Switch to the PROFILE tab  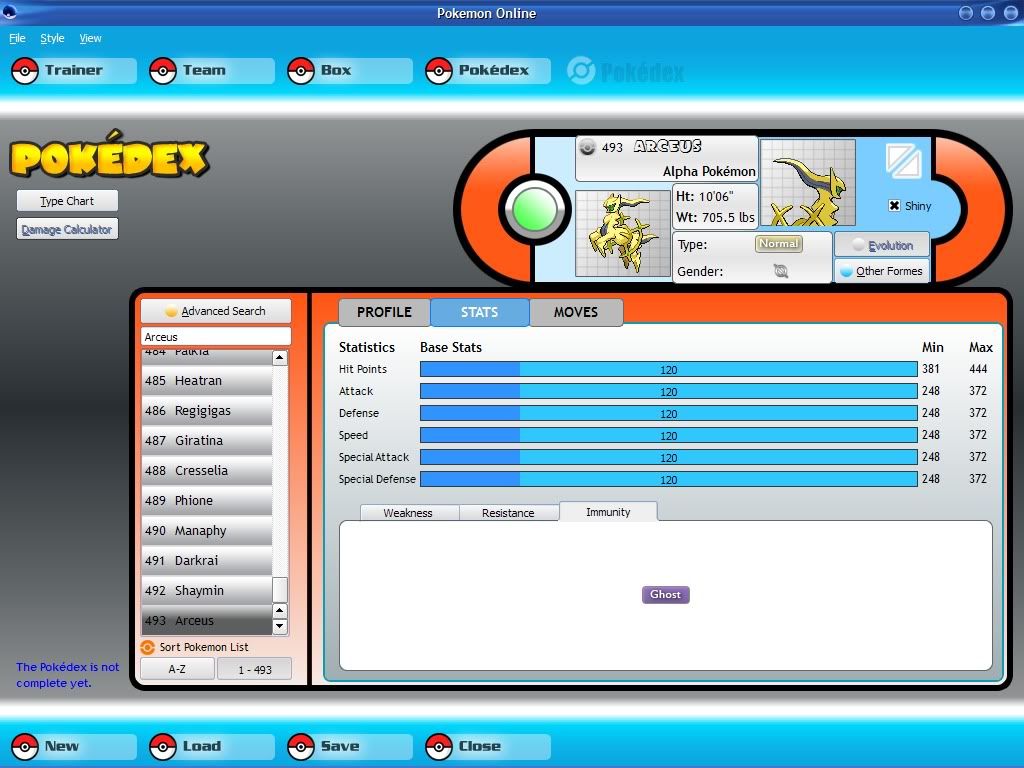(x=384, y=312)
